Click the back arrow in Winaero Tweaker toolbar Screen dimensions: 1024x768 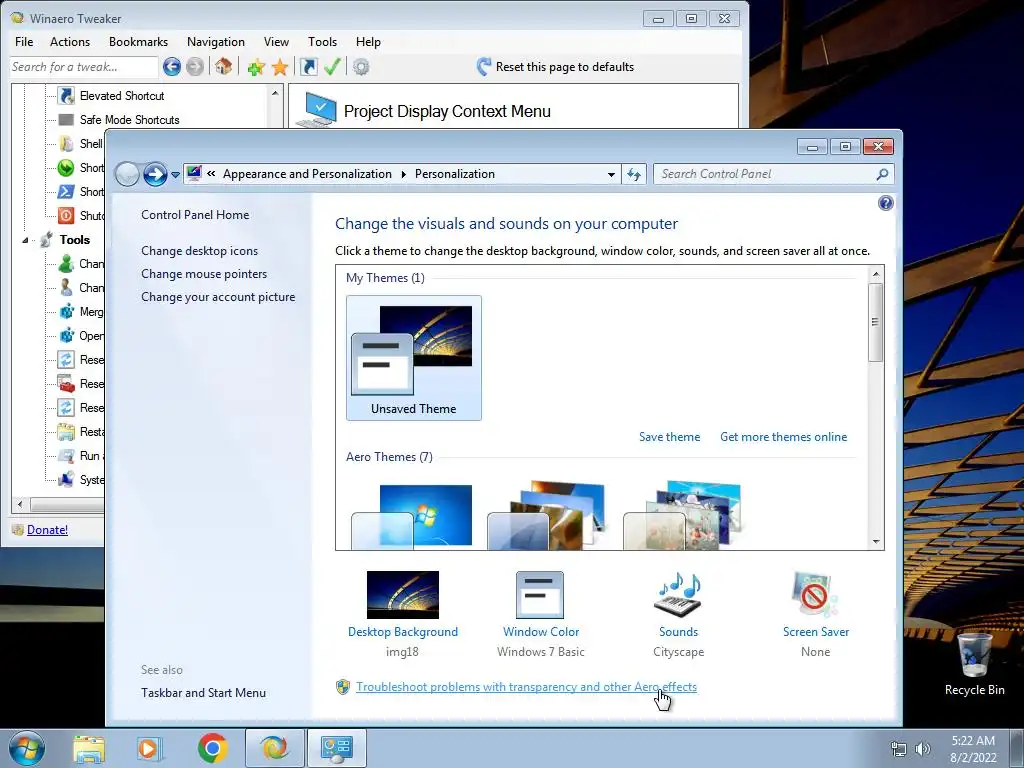tap(172, 67)
